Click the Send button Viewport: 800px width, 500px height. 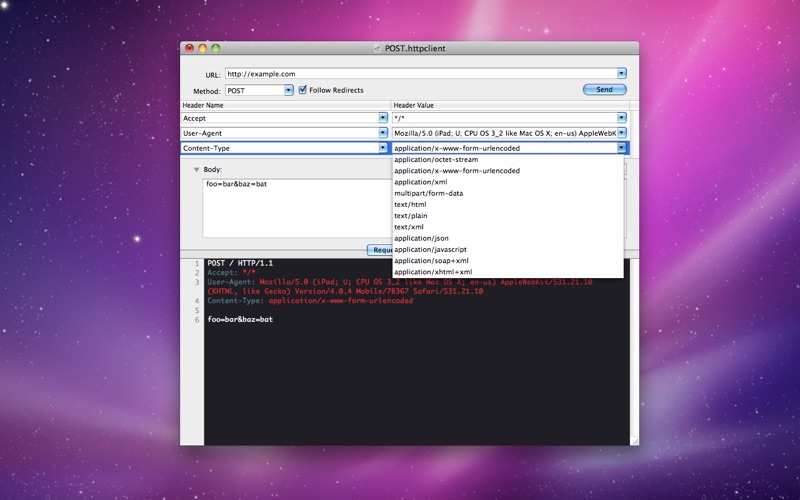[605, 89]
